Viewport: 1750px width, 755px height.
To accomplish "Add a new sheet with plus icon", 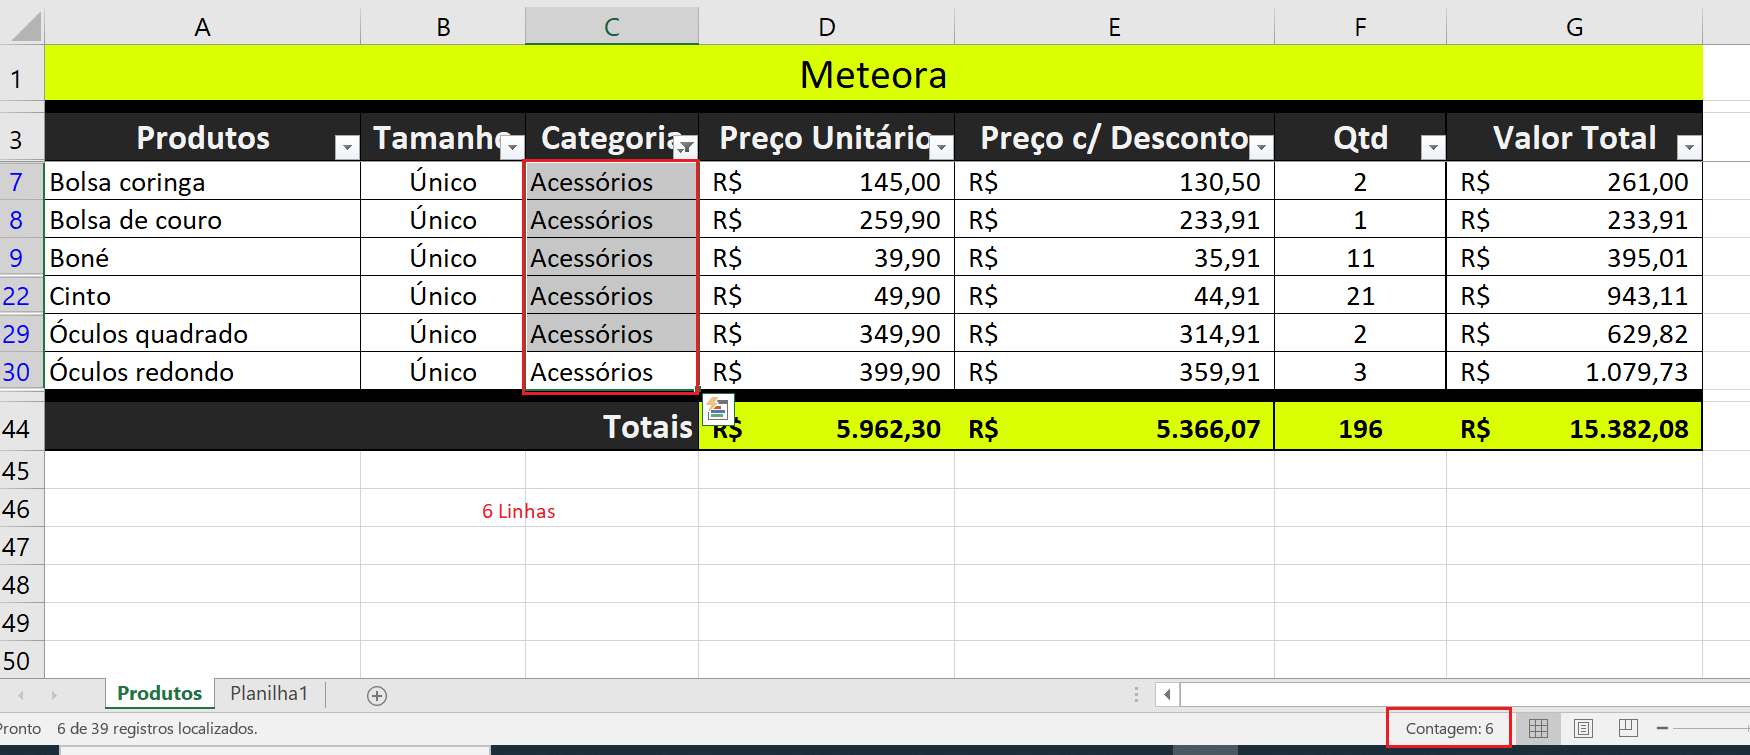I will pyautogui.click(x=377, y=696).
